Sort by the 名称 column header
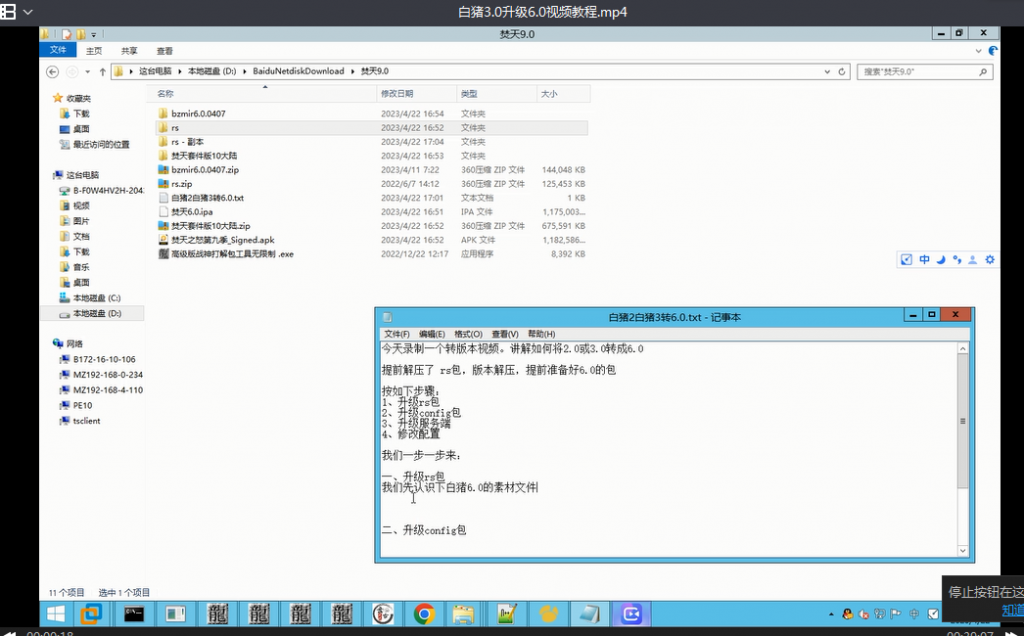This screenshot has height=636, width=1024. click(x=264, y=94)
